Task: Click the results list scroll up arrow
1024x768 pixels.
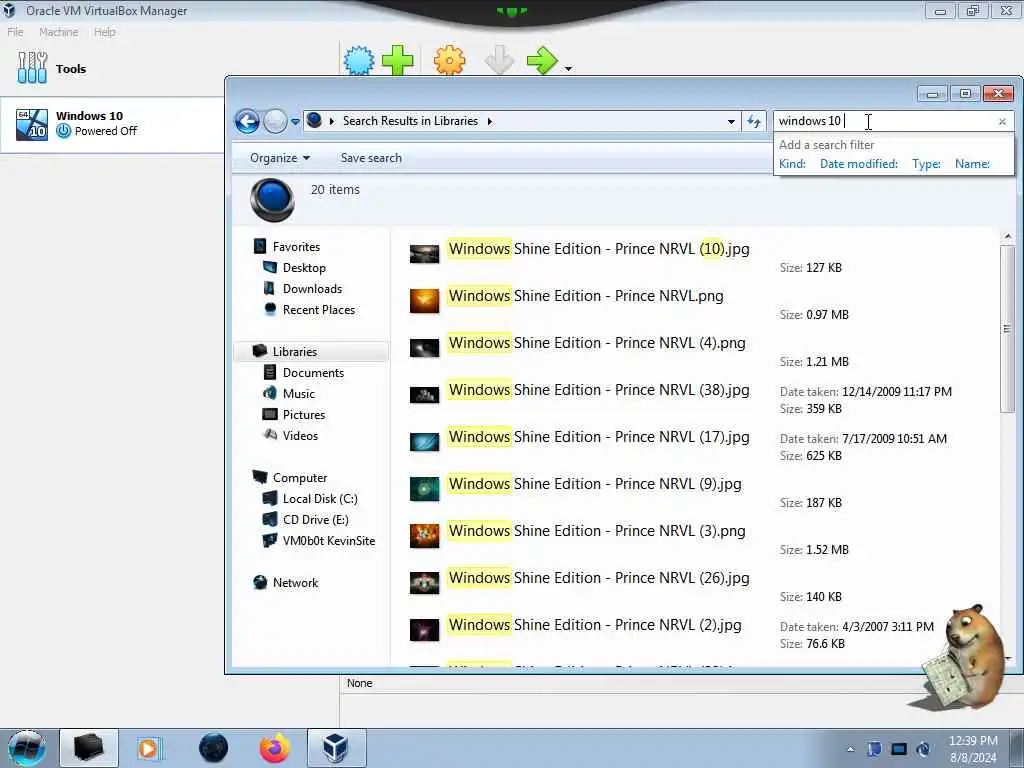Action: pos(1007,236)
